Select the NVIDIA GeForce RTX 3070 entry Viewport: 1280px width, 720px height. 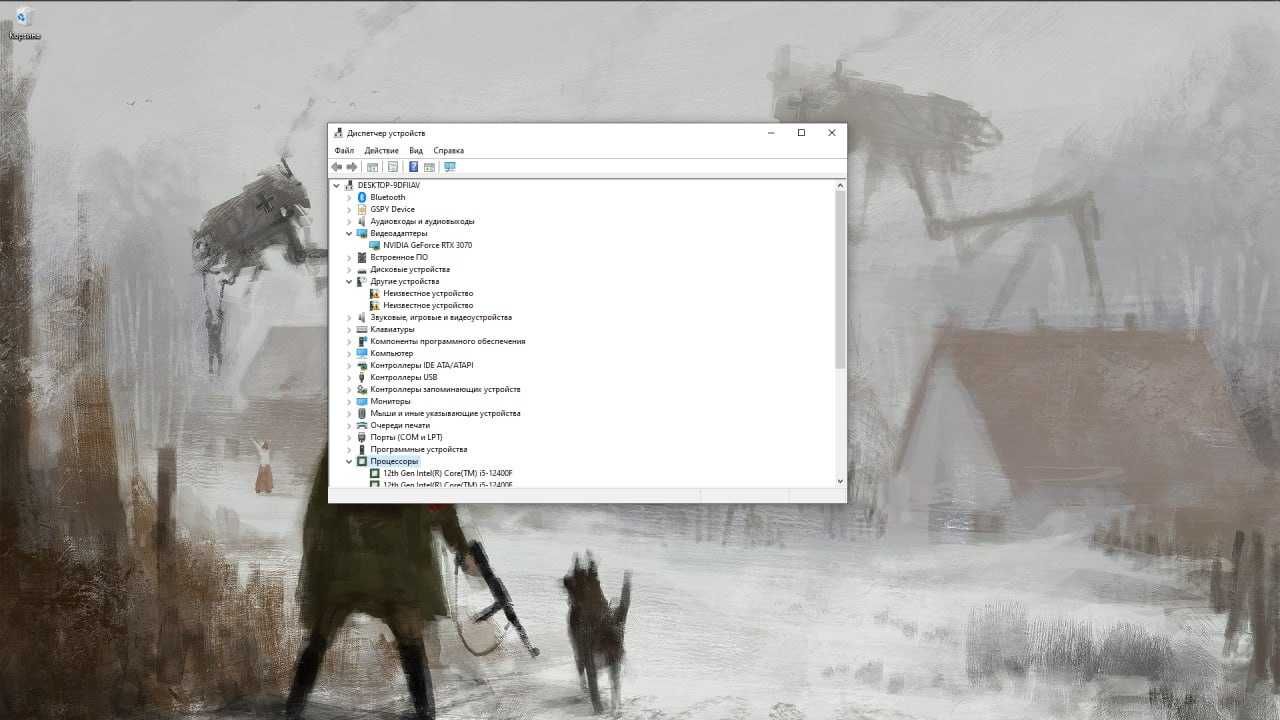click(427, 245)
